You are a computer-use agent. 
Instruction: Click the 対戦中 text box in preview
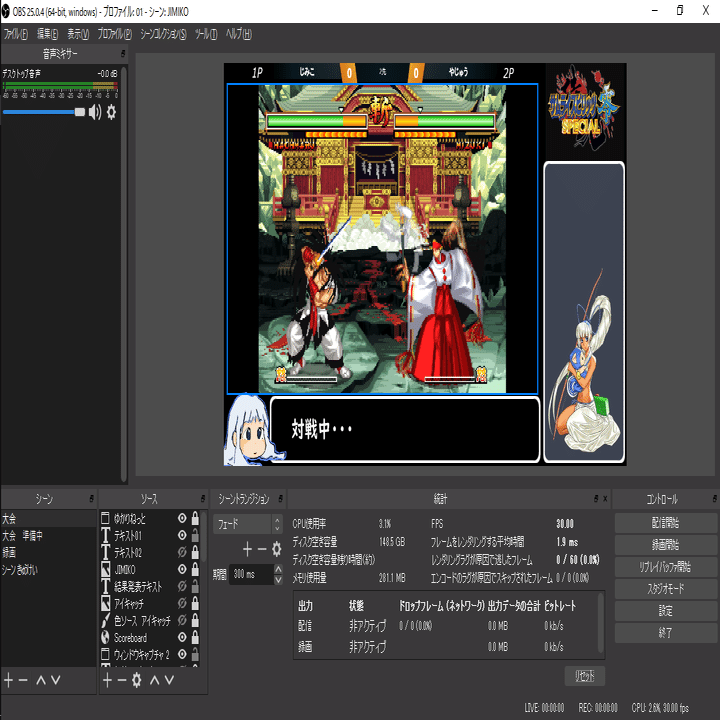tap(405, 429)
